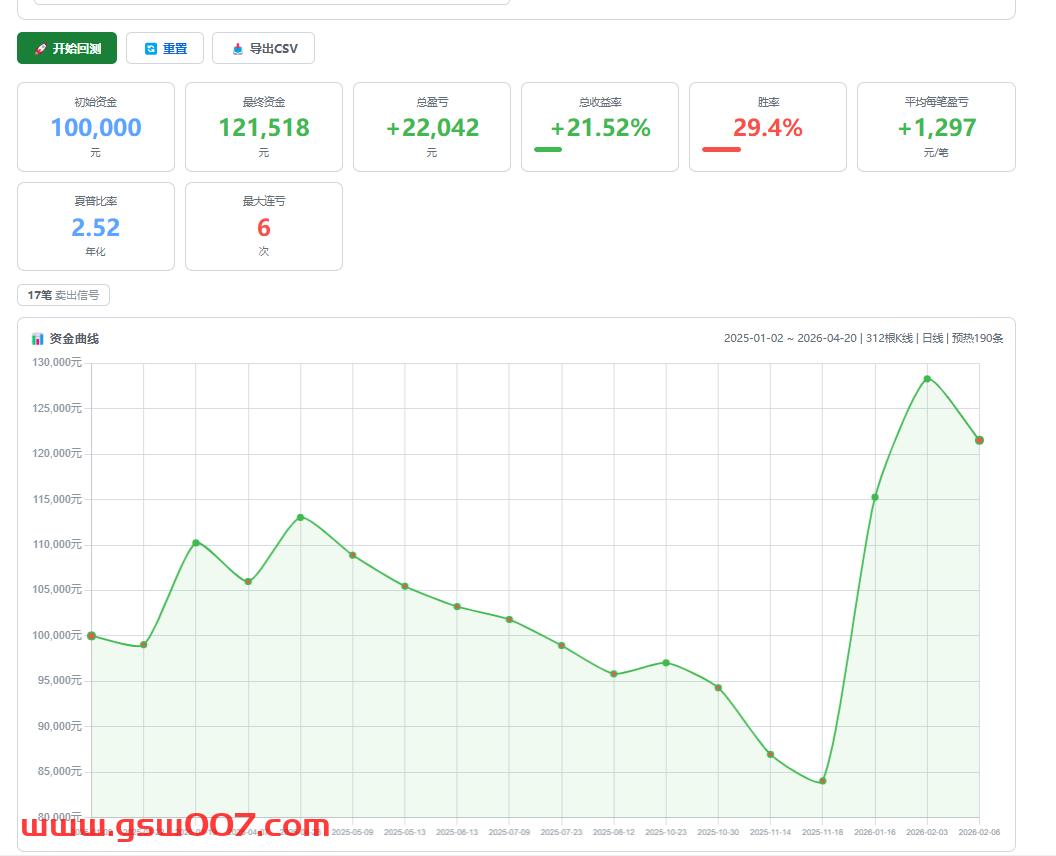Click the bar chart icon beside 资金曲线

coord(38,339)
